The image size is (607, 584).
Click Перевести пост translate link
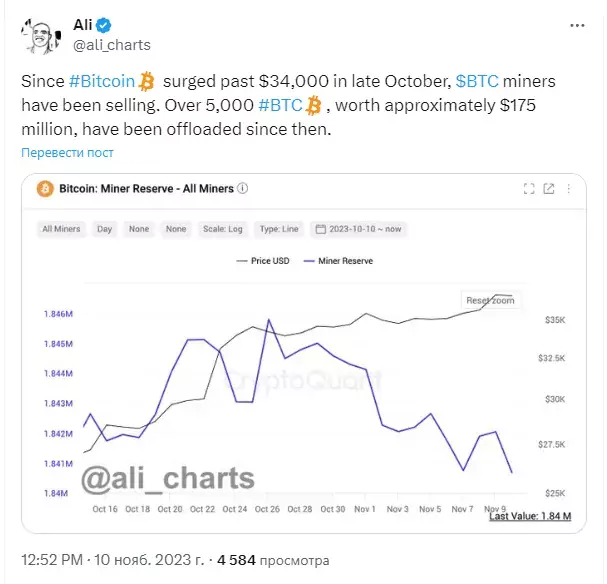click(67, 152)
